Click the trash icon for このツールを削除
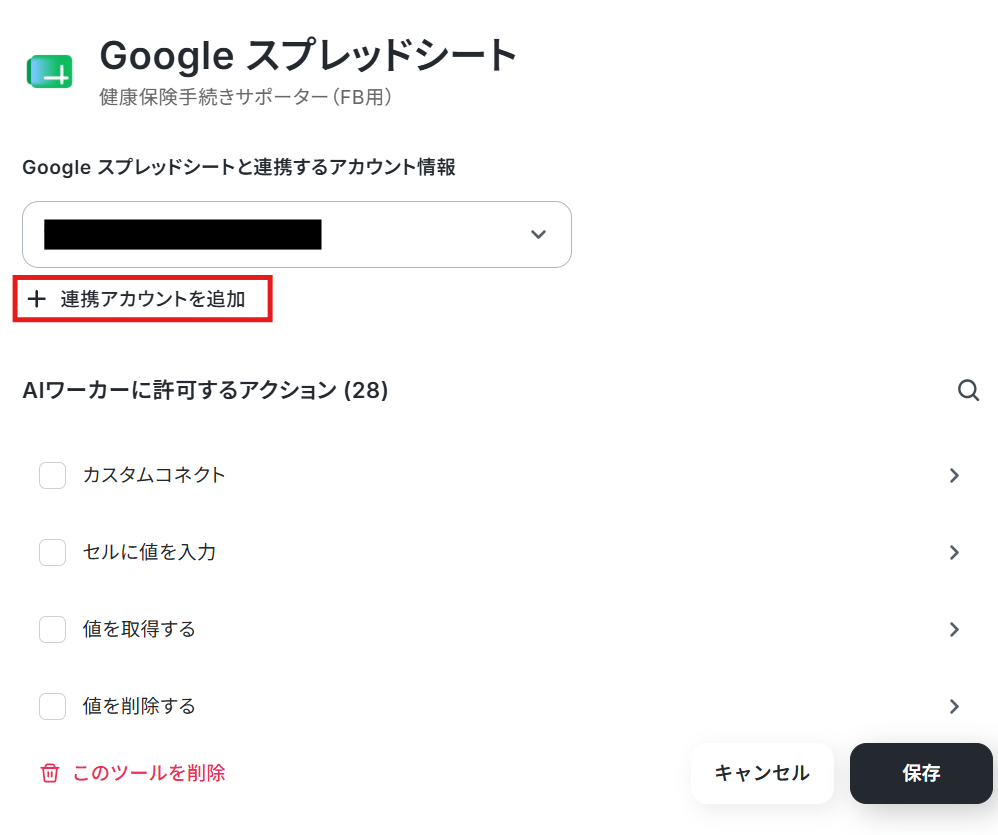 tap(50, 773)
